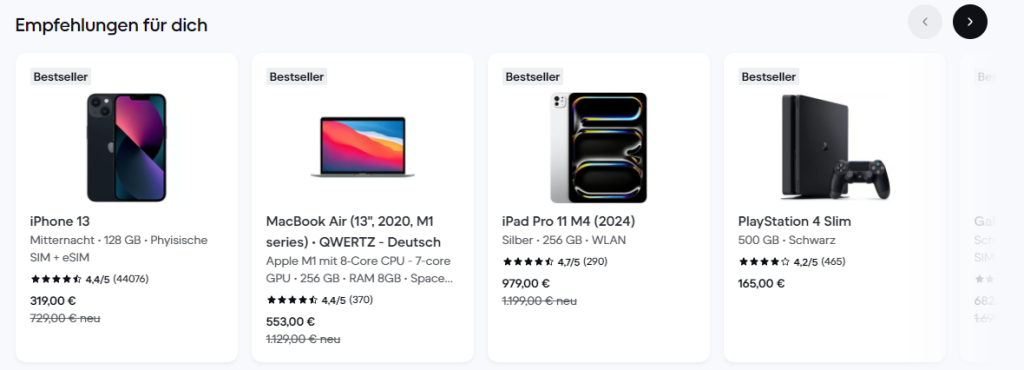Screen dimensions: 1024x370
Task: Click the MacBook Air star rating
Action: tap(319, 300)
